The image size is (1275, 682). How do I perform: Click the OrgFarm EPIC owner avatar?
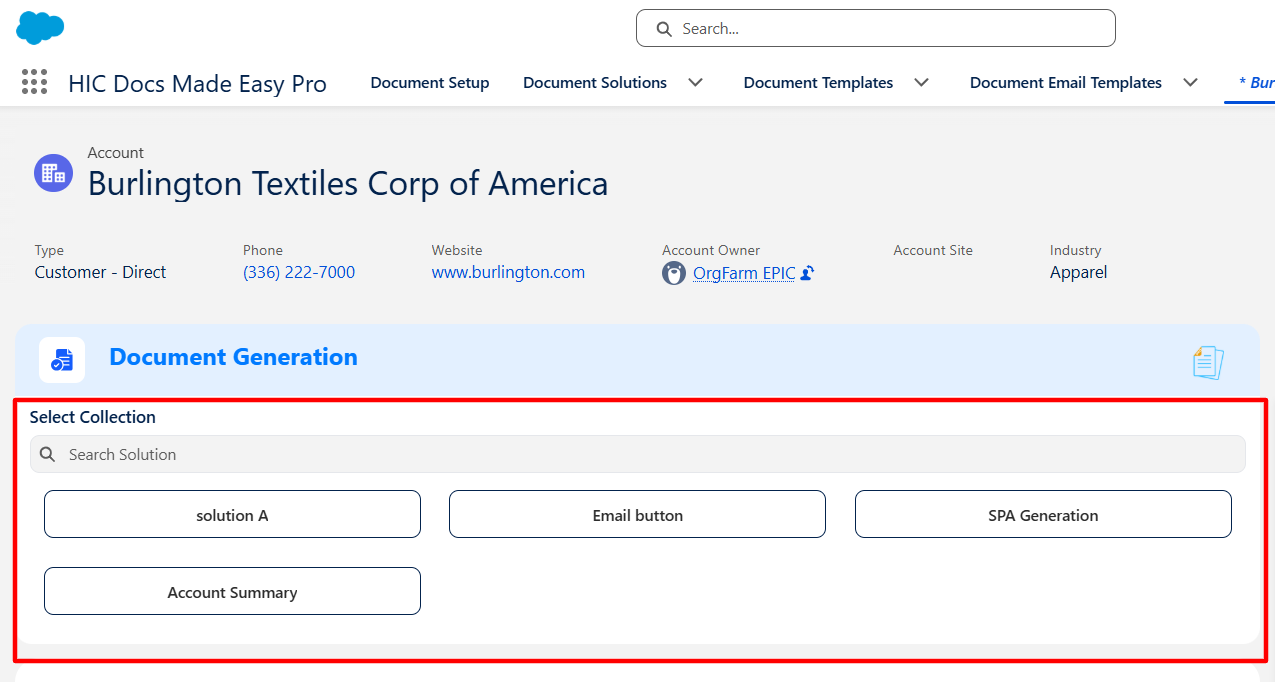tap(674, 273)
